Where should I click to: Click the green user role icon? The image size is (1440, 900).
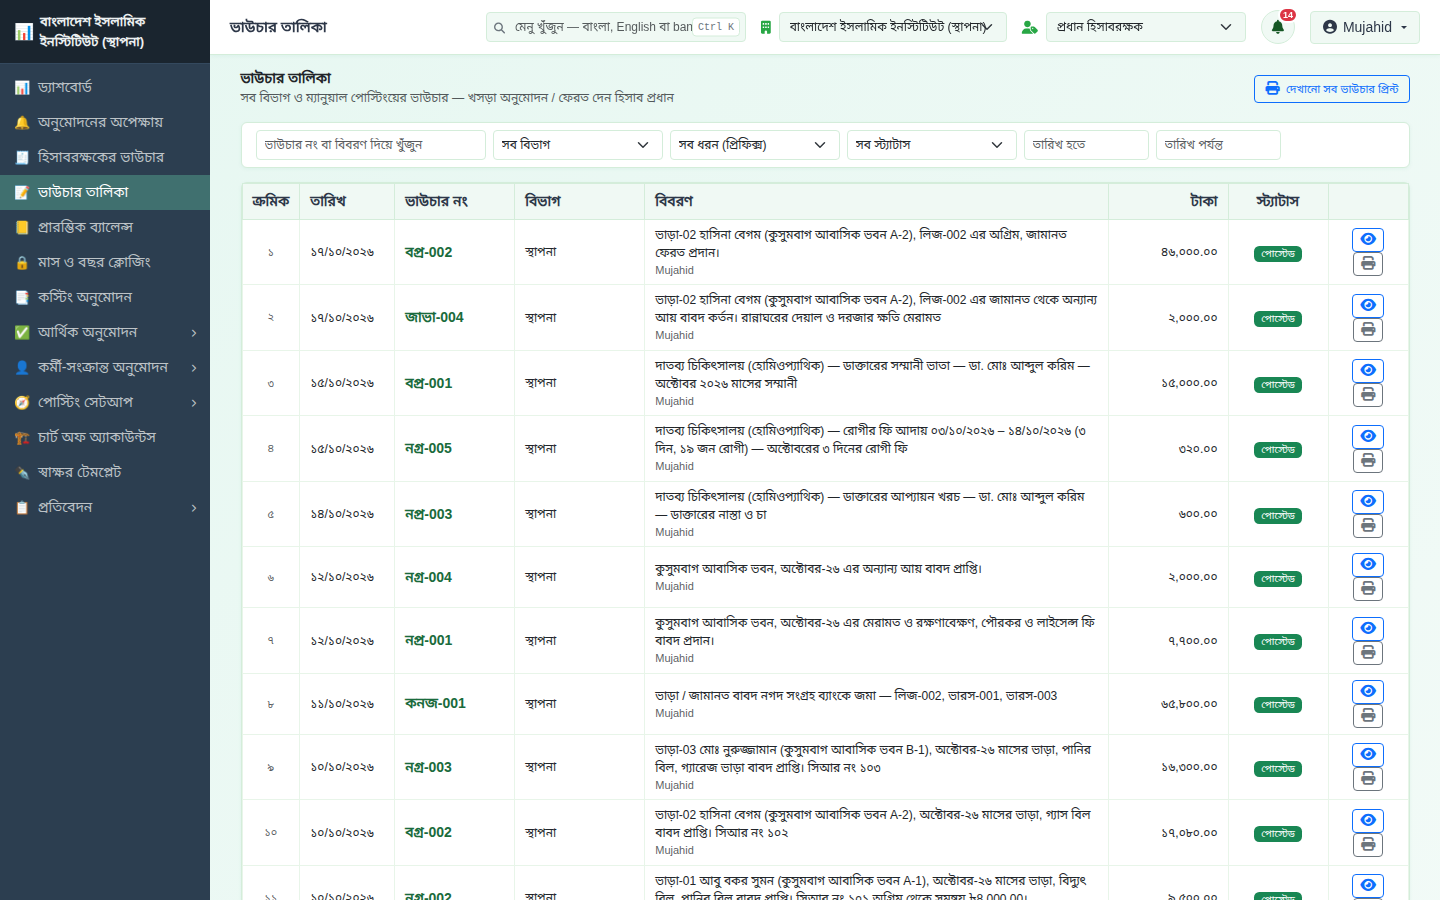click(1029, 27)
